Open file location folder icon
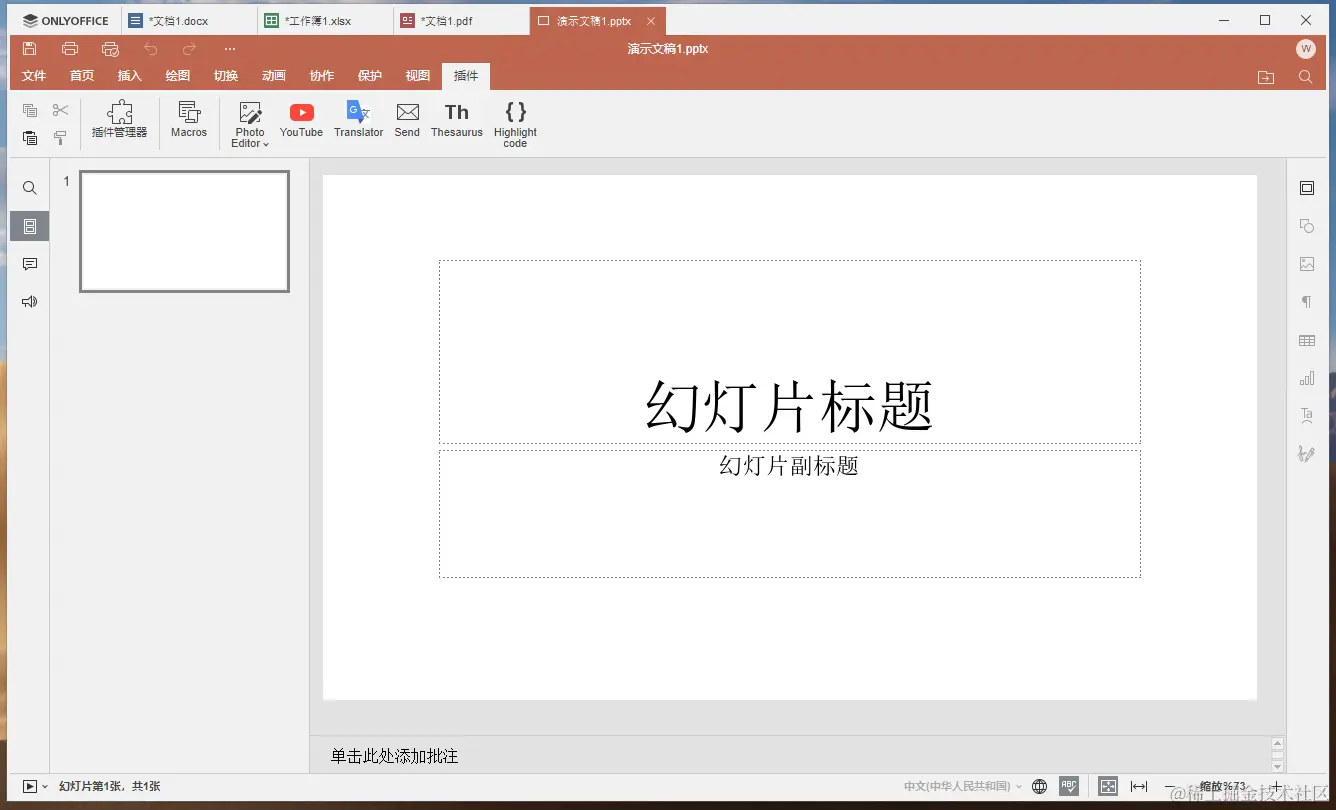This screenshot has height=810, width=1336. (x=1266, y=76)
